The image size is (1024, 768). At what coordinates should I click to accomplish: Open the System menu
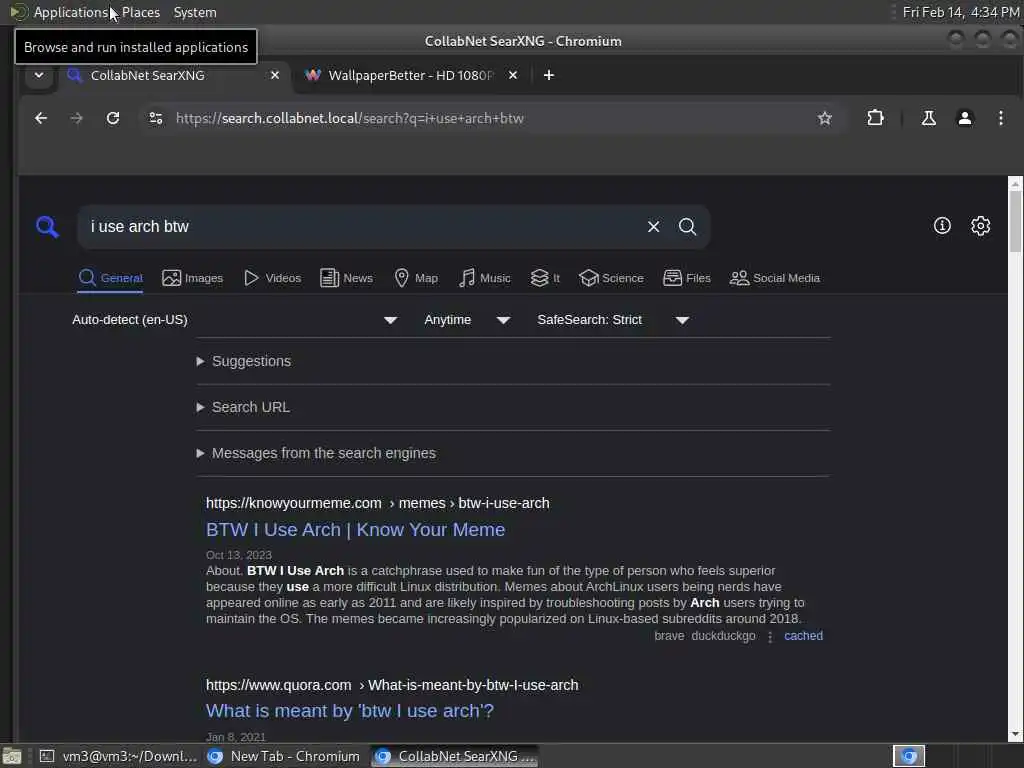[x=195, y=12]
